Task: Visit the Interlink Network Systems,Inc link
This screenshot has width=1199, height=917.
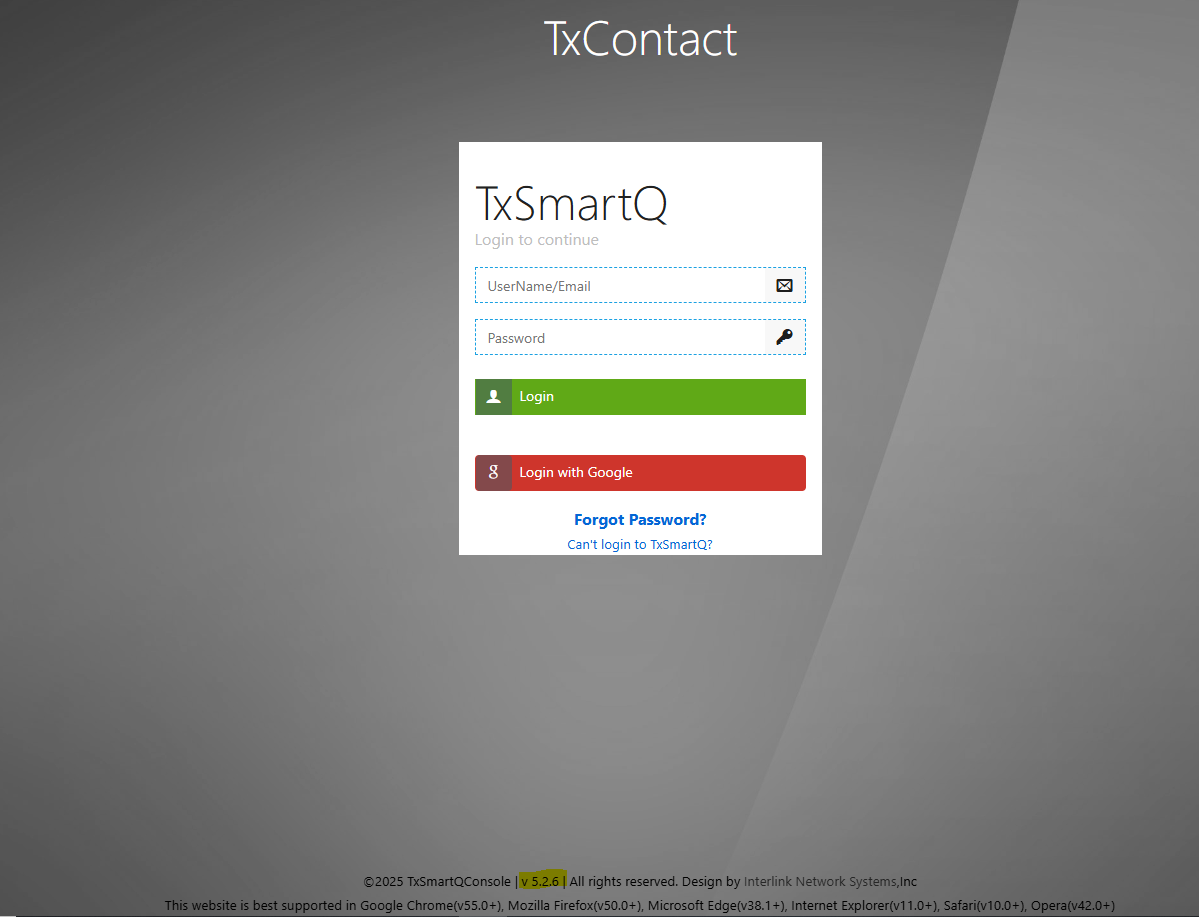Action: (830, 882)
